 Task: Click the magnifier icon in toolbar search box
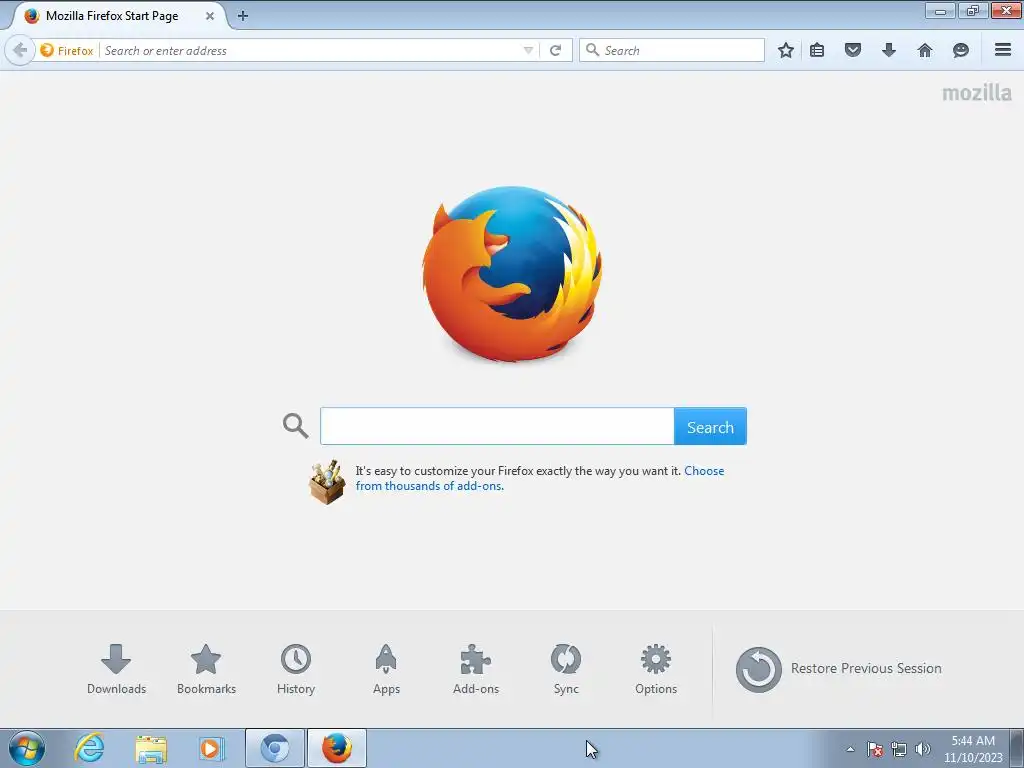tap(592, 50)
